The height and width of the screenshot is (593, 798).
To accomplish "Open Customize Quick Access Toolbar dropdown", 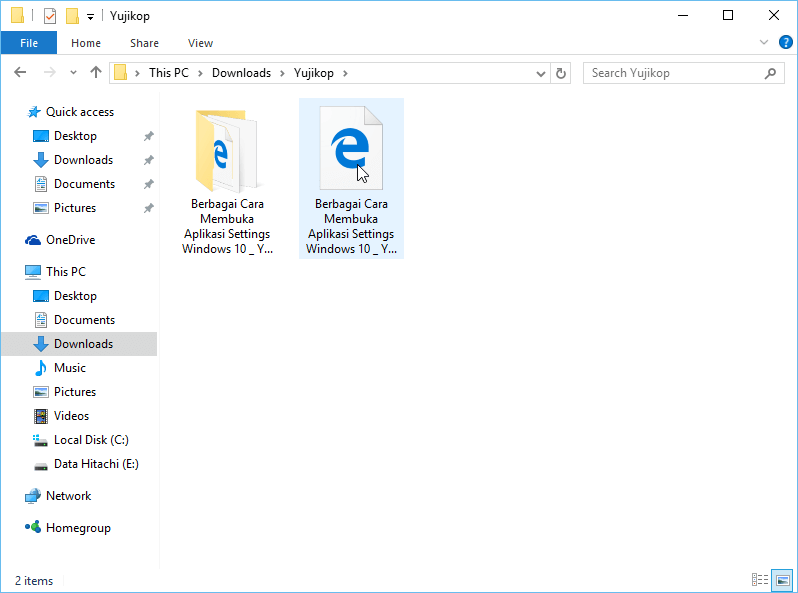I will [x=90, y=17].
